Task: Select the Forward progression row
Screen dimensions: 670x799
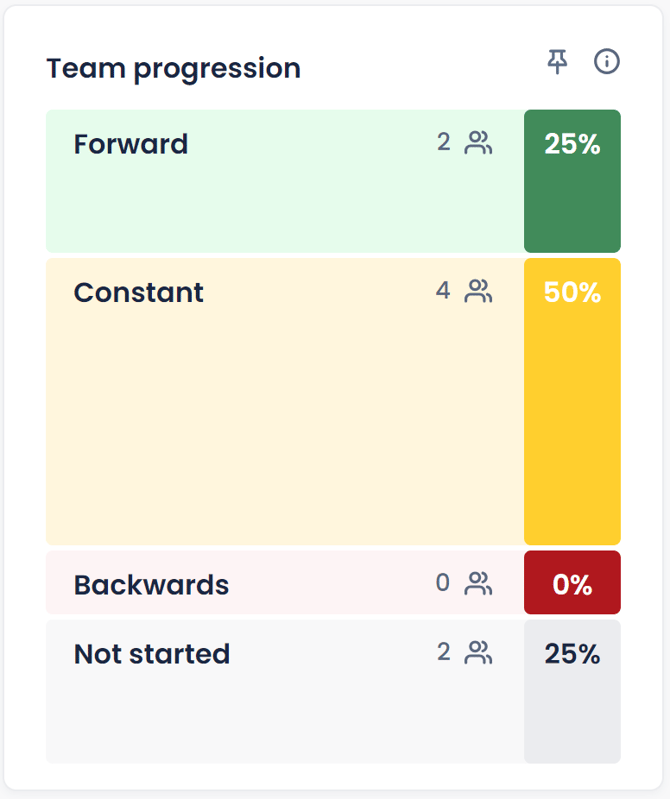Action: [x=333, y=181]
